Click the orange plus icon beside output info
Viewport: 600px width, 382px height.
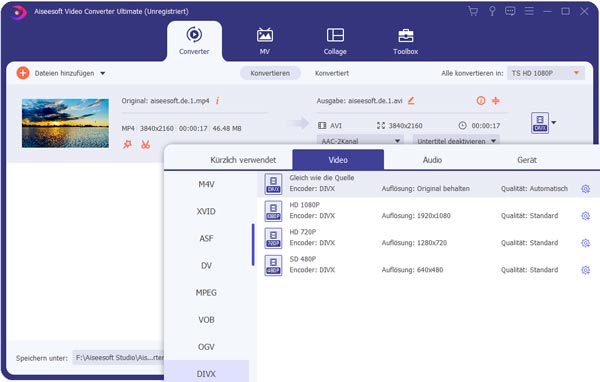tap(496, 101)
